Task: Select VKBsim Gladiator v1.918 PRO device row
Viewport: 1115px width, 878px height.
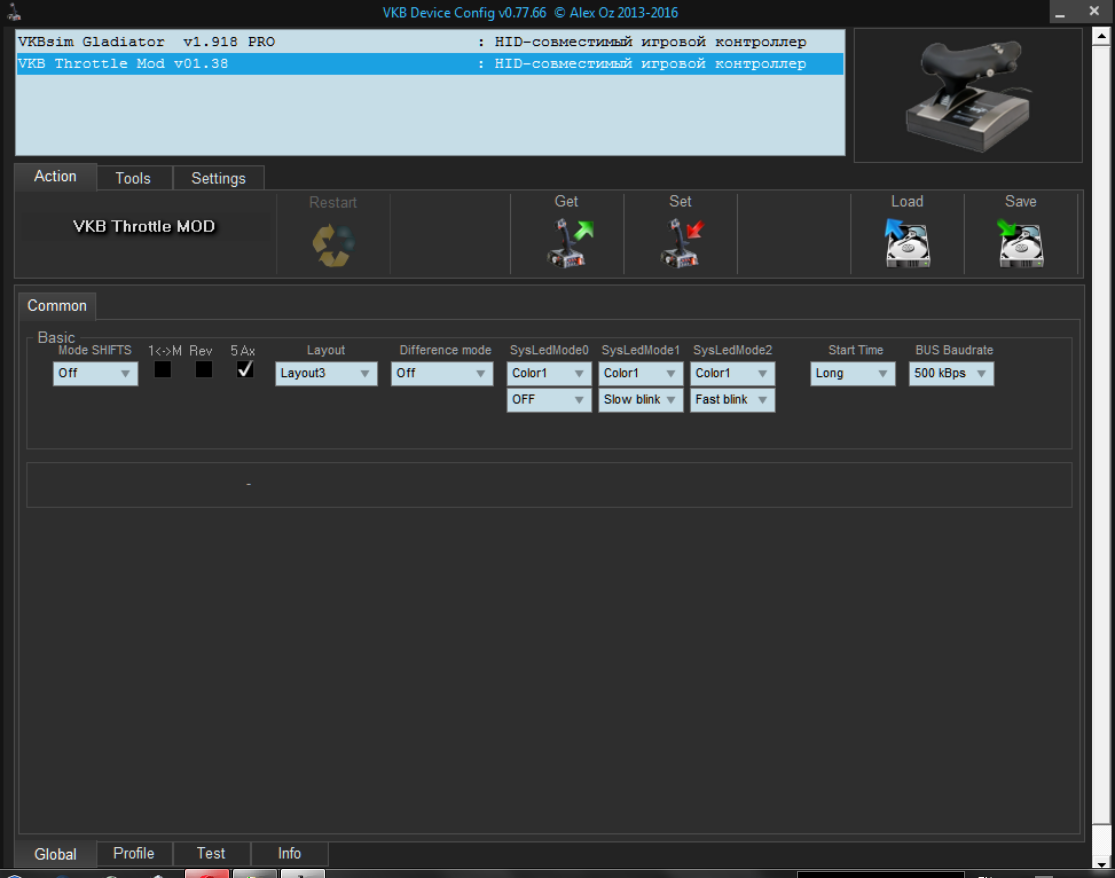Action: click(430, 42)
